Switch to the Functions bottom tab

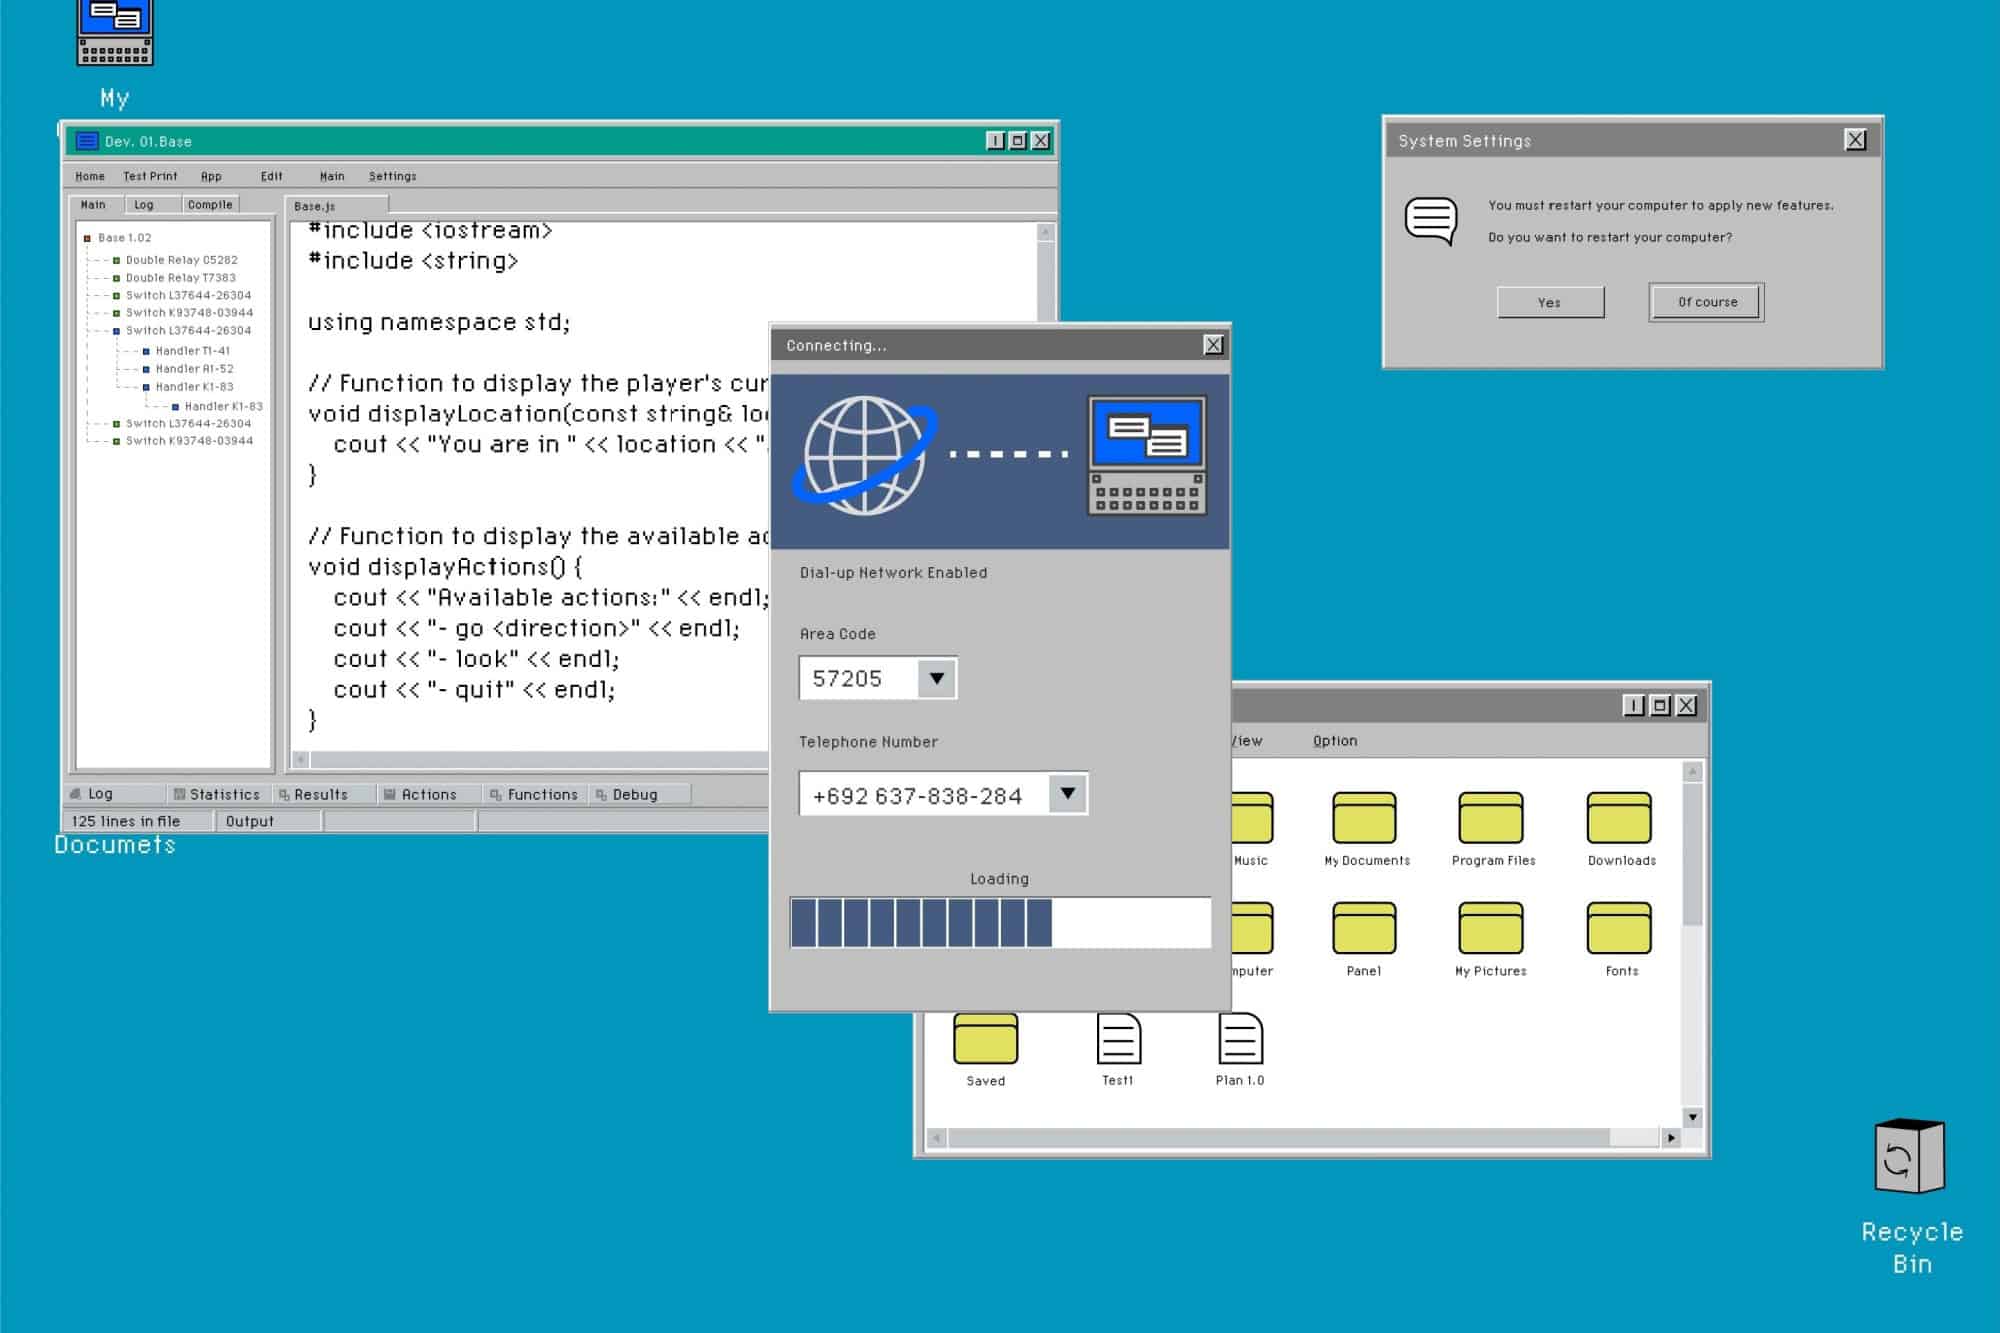pyautogui.click(x=534, y=795)
